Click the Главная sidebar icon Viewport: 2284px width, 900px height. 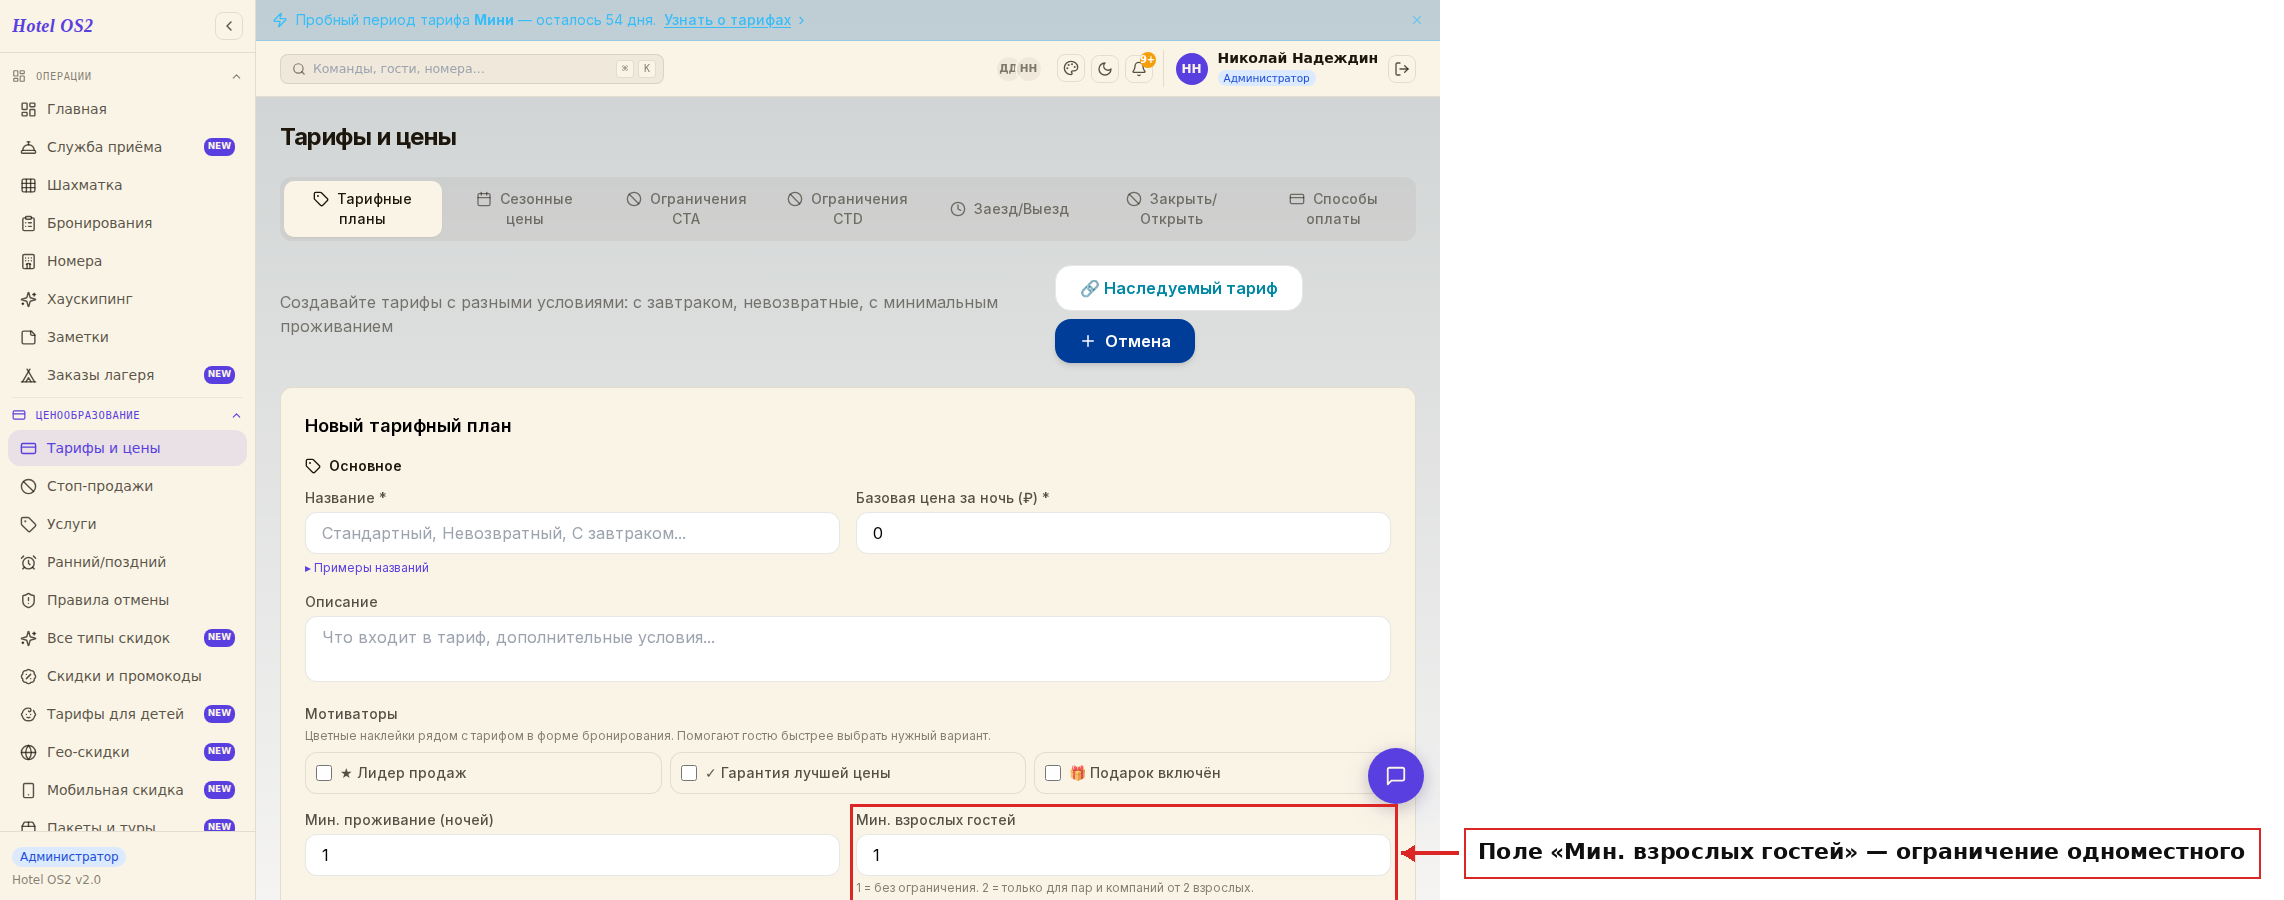[x=29, y=109]
